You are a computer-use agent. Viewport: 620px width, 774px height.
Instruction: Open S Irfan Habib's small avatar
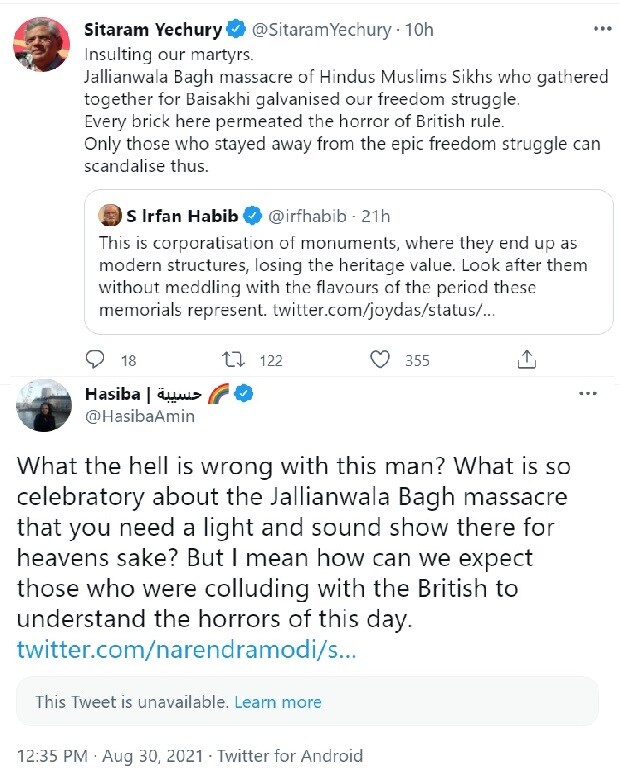pos(110,215)
